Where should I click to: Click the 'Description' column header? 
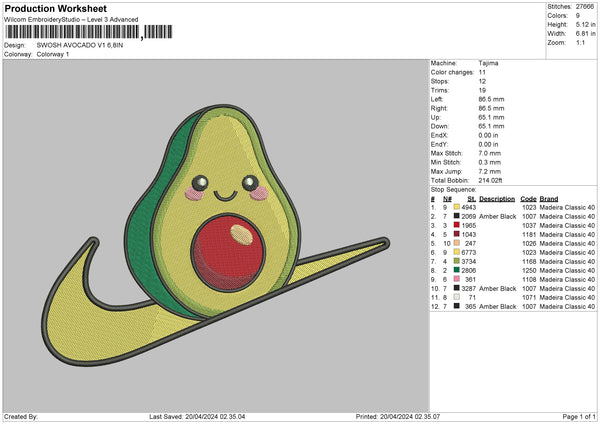click(x=497, y=199)
